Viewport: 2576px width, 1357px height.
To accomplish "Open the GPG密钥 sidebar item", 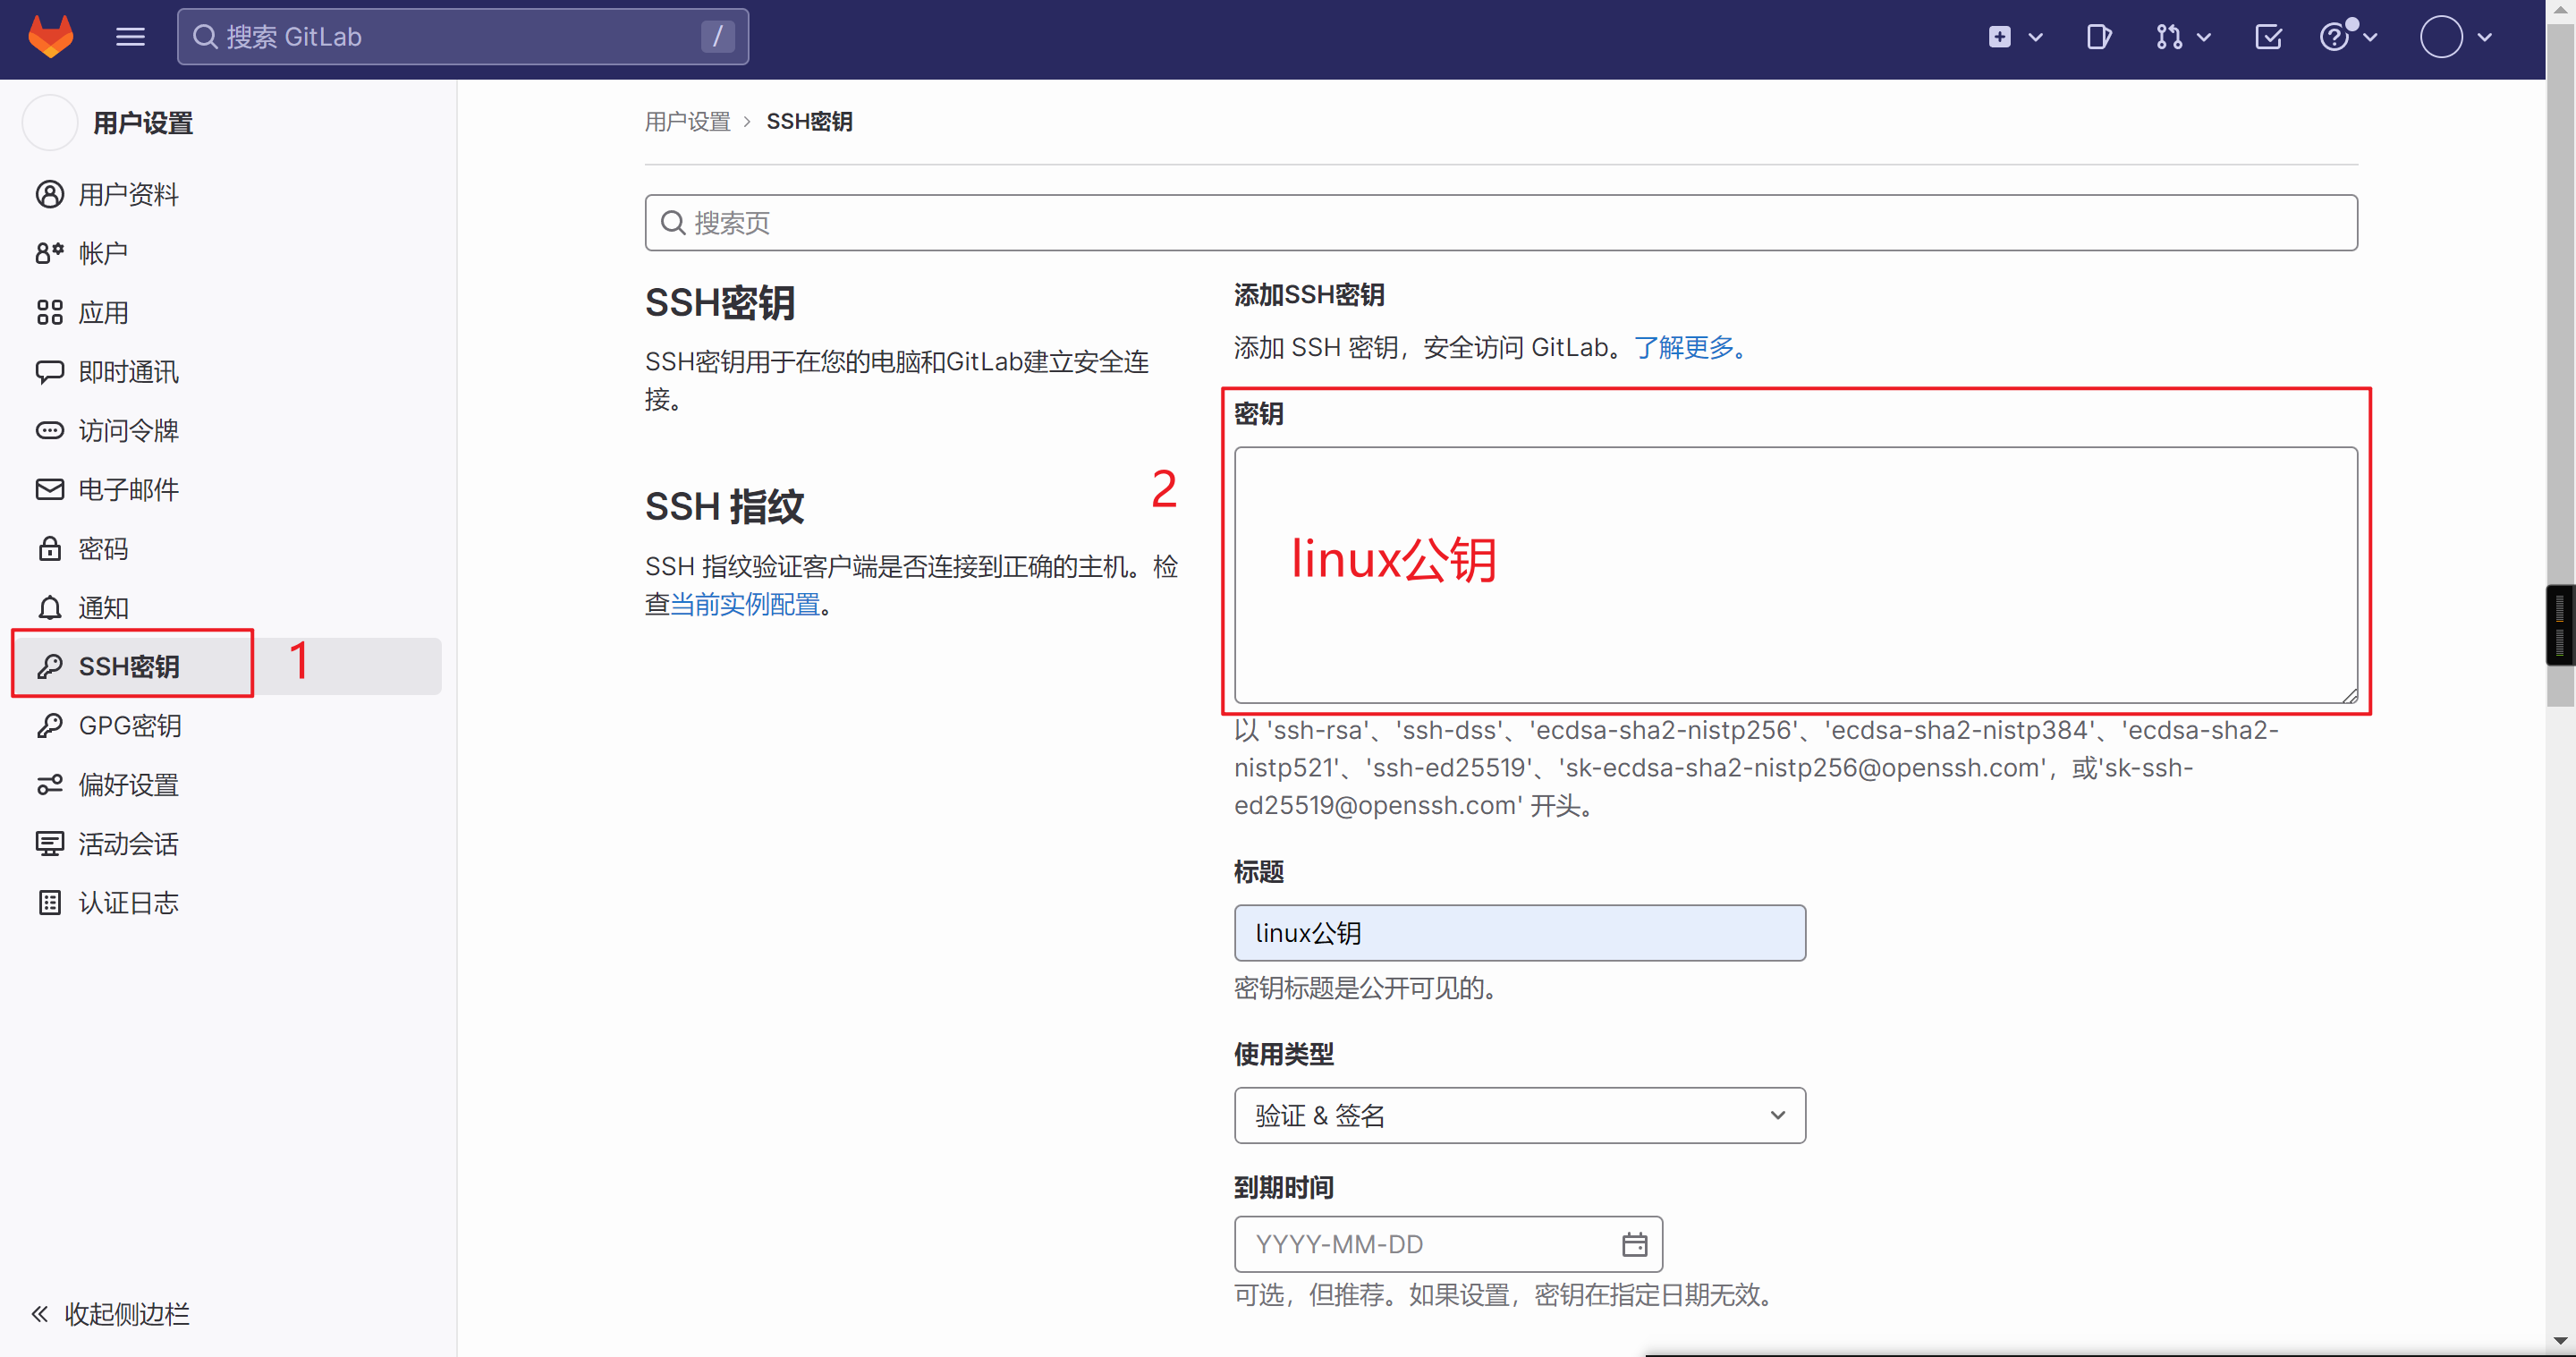I will click(x=130, y=725).
